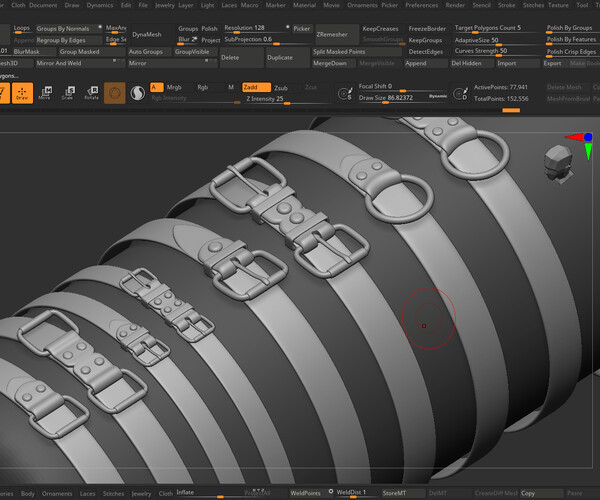Click Regroup By Edges button
Viewport: 600px width, 500px height.
pos(69,41)
